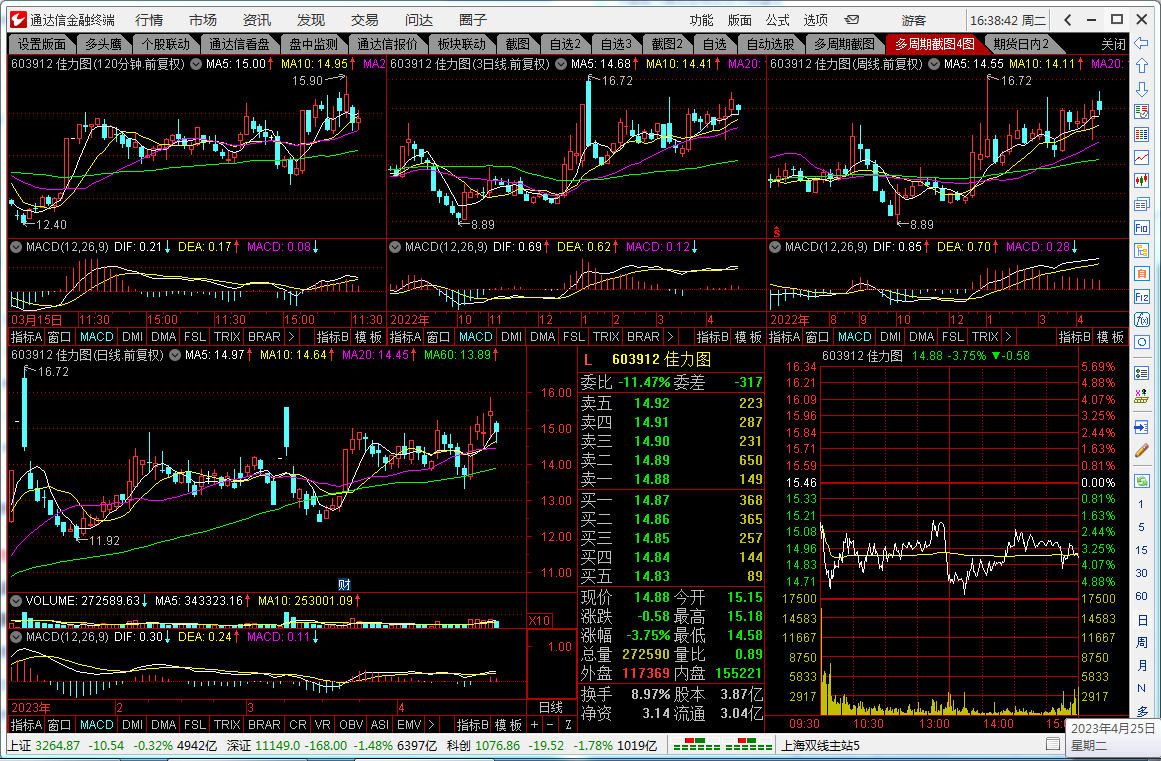Click 模板 button in the daily chart

click(x=509, y=725)
